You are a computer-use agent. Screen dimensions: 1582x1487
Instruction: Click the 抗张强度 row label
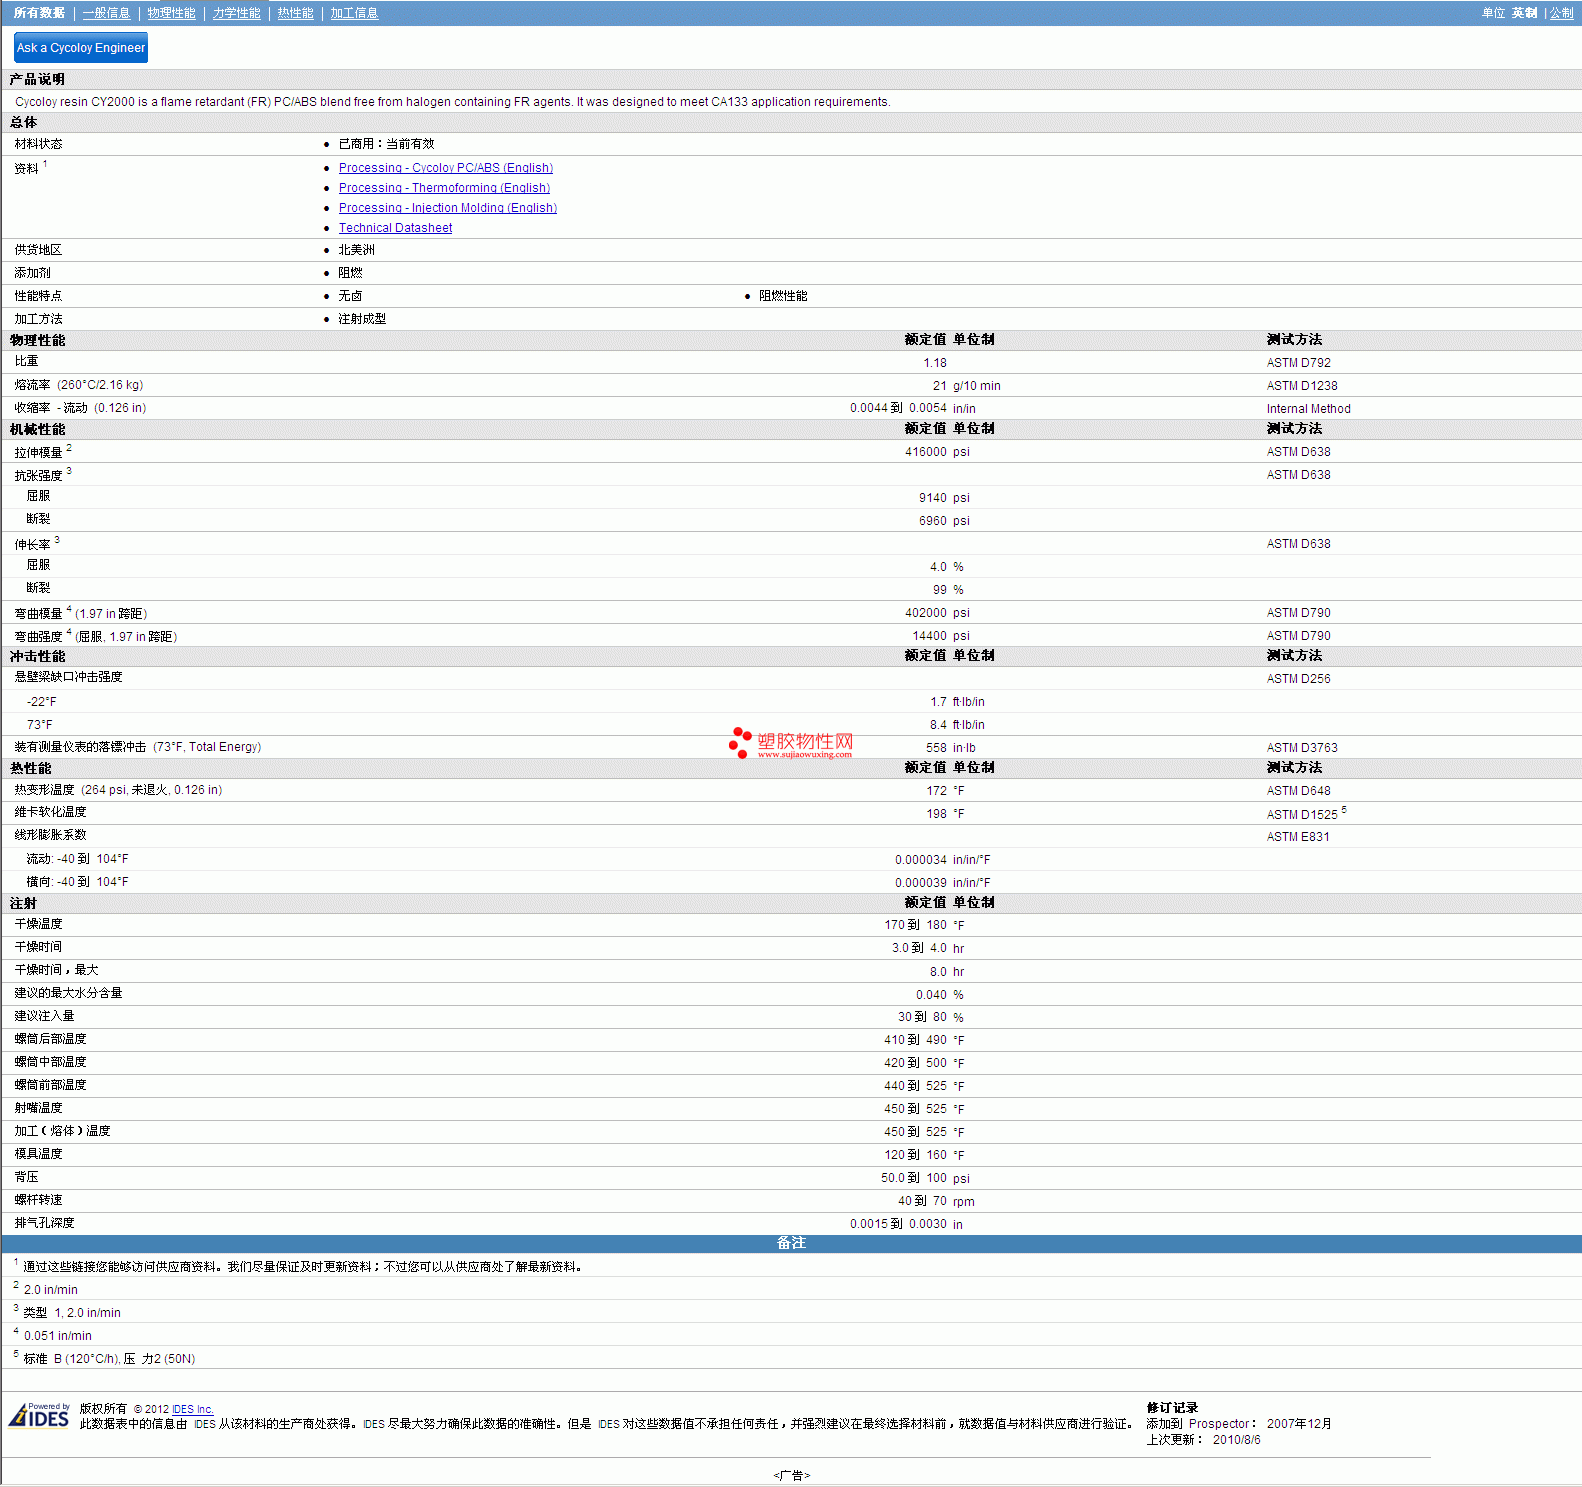pos(38,476)
